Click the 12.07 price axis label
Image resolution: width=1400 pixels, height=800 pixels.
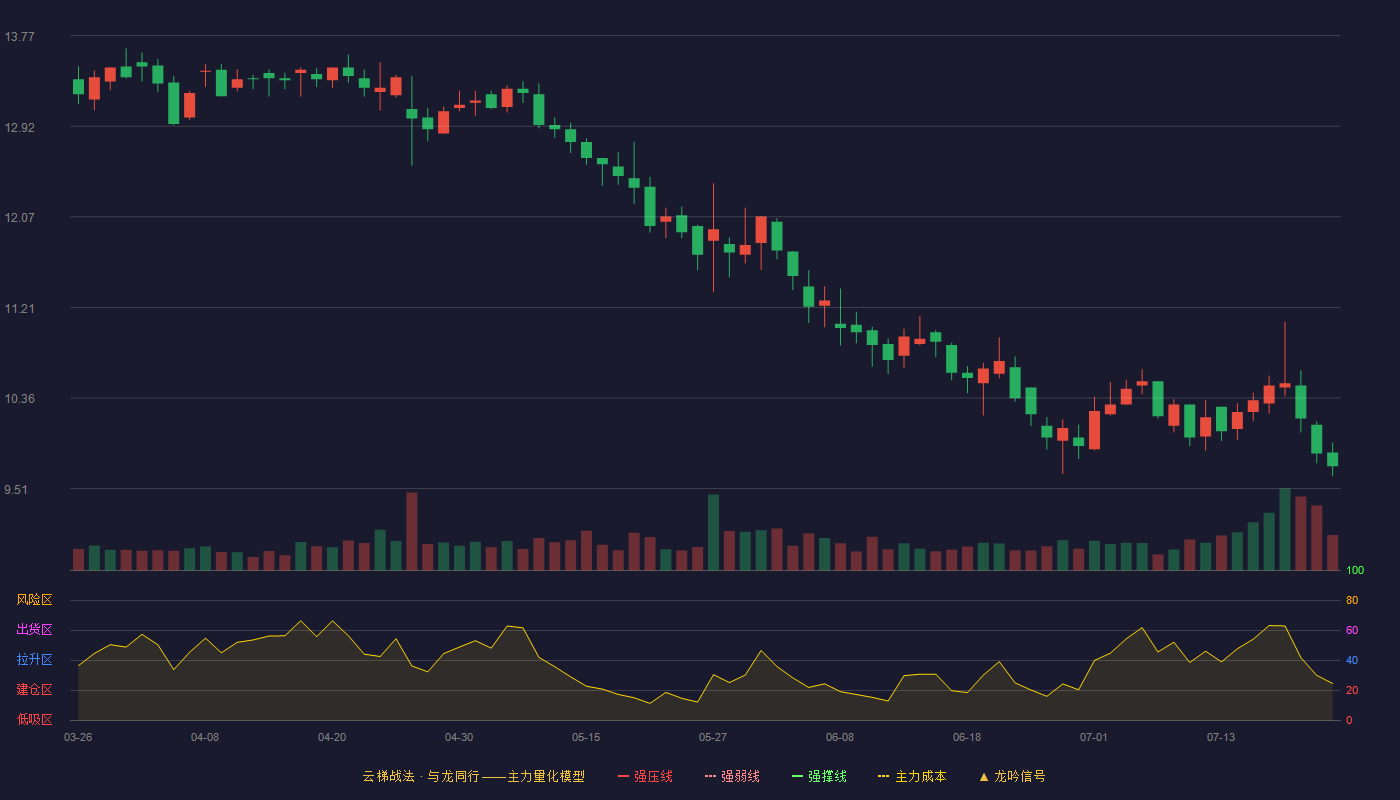pyautogui.click(x=19, y=218)
